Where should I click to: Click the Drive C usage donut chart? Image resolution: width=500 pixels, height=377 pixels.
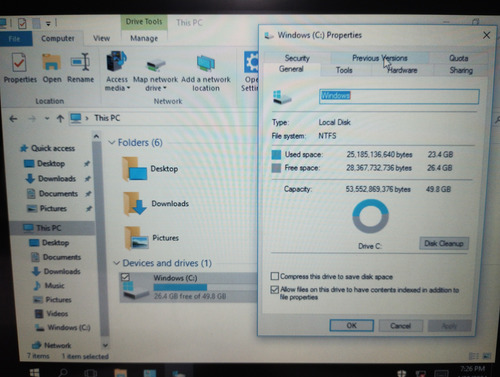(x=370, y=217)
